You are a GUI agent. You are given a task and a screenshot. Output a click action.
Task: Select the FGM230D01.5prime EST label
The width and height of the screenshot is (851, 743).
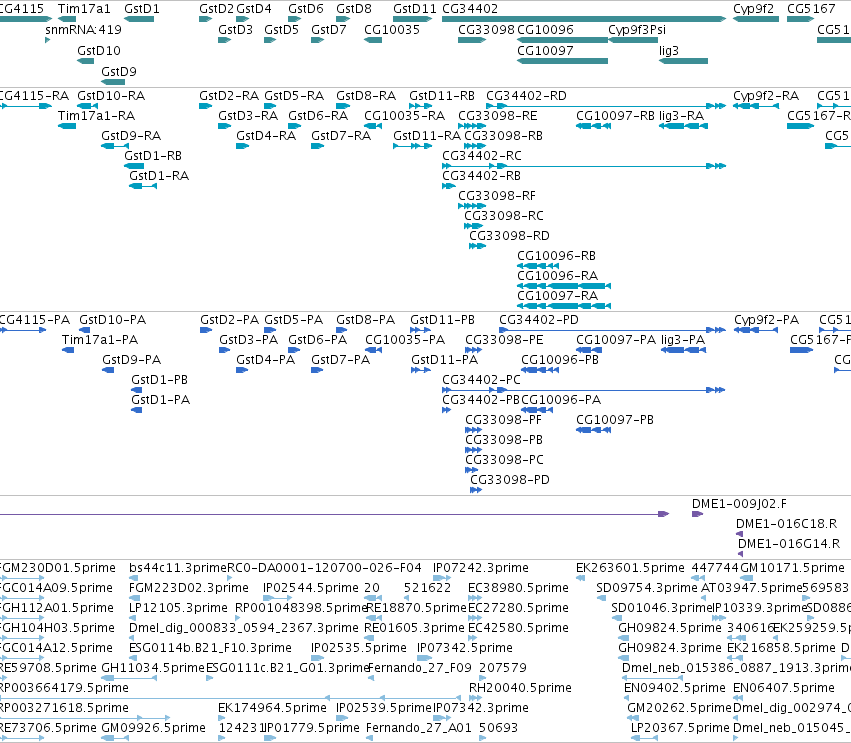click(x=57, y=568)
